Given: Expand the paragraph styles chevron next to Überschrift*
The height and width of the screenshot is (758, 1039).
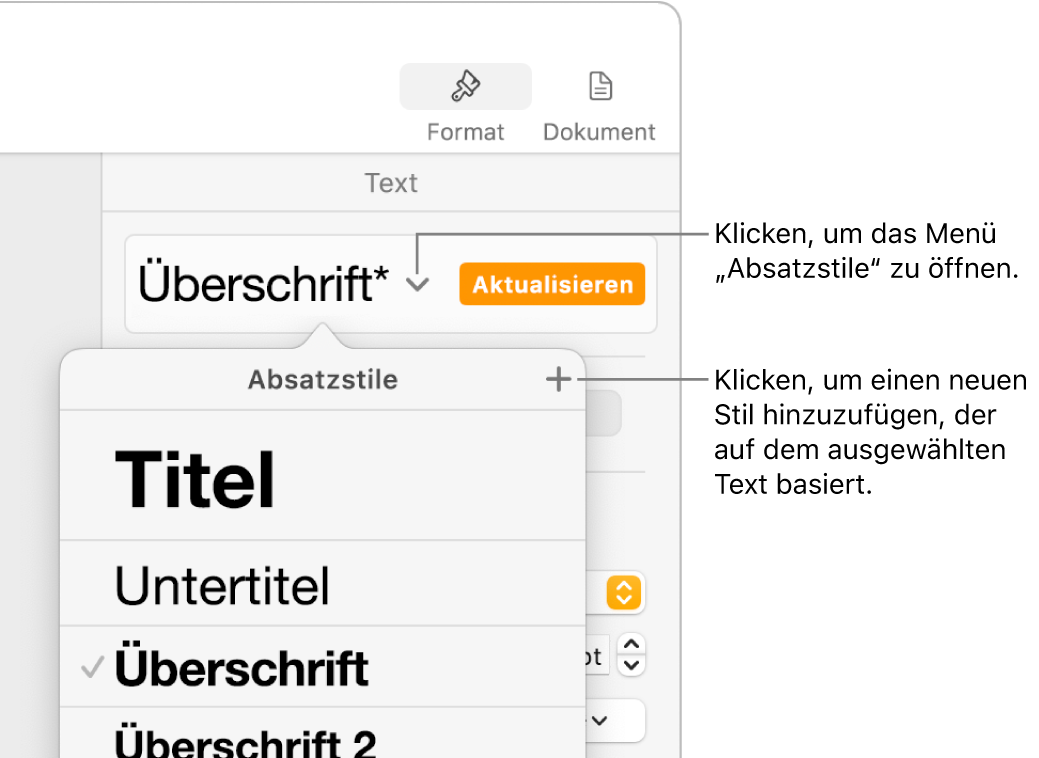Looking at the screenshot, I should coord(418,285).
